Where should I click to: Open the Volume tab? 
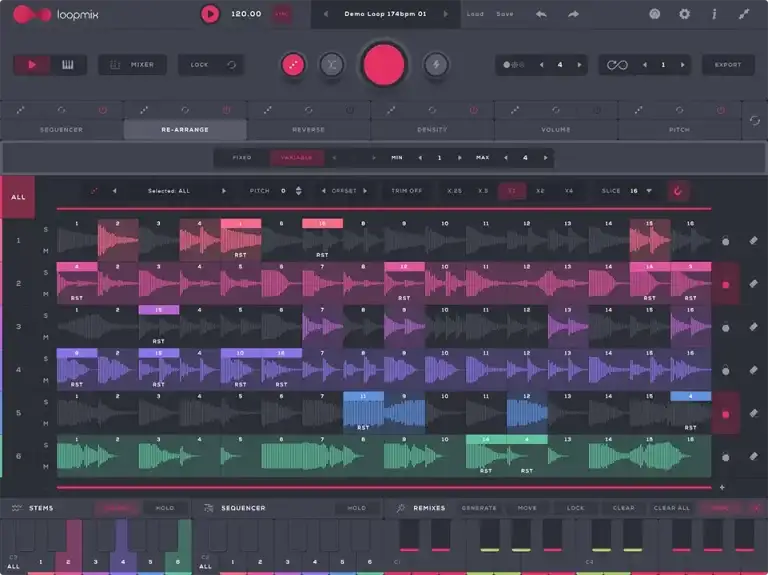pyautogui.click(x=555, y=129)
